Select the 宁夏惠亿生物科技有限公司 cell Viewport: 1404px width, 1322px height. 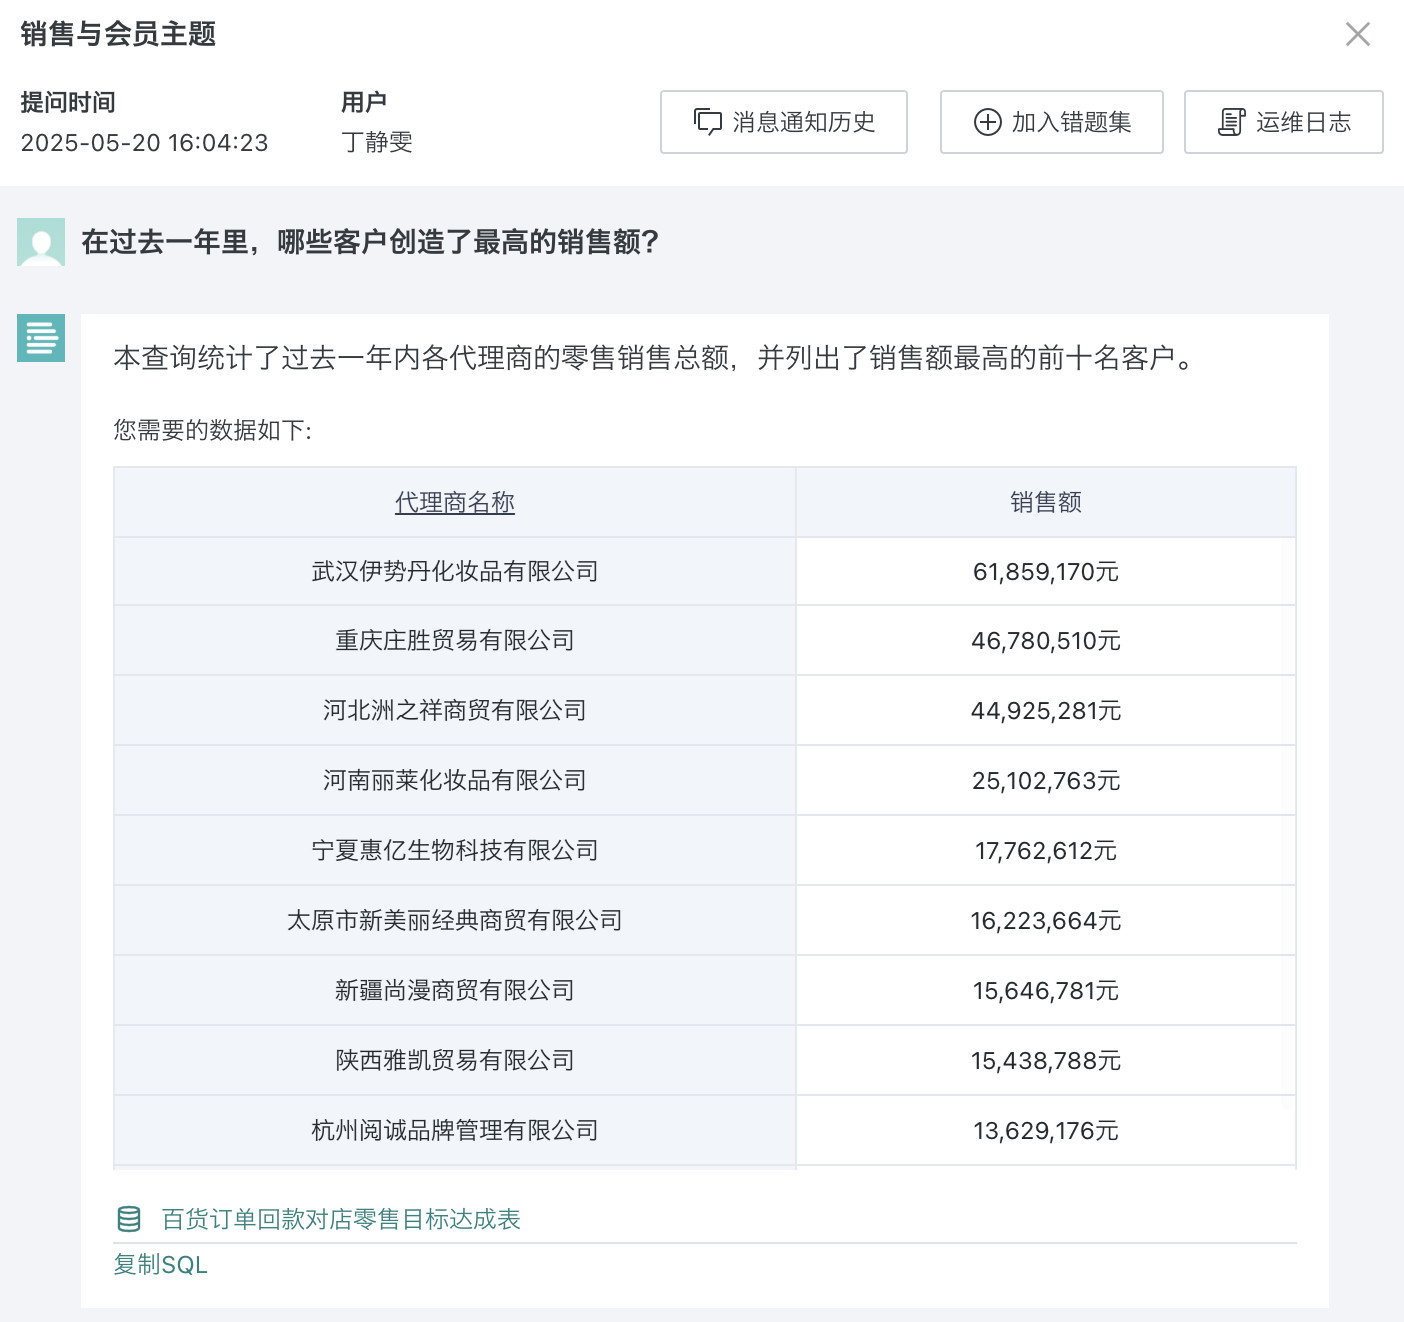click(455, 850)
